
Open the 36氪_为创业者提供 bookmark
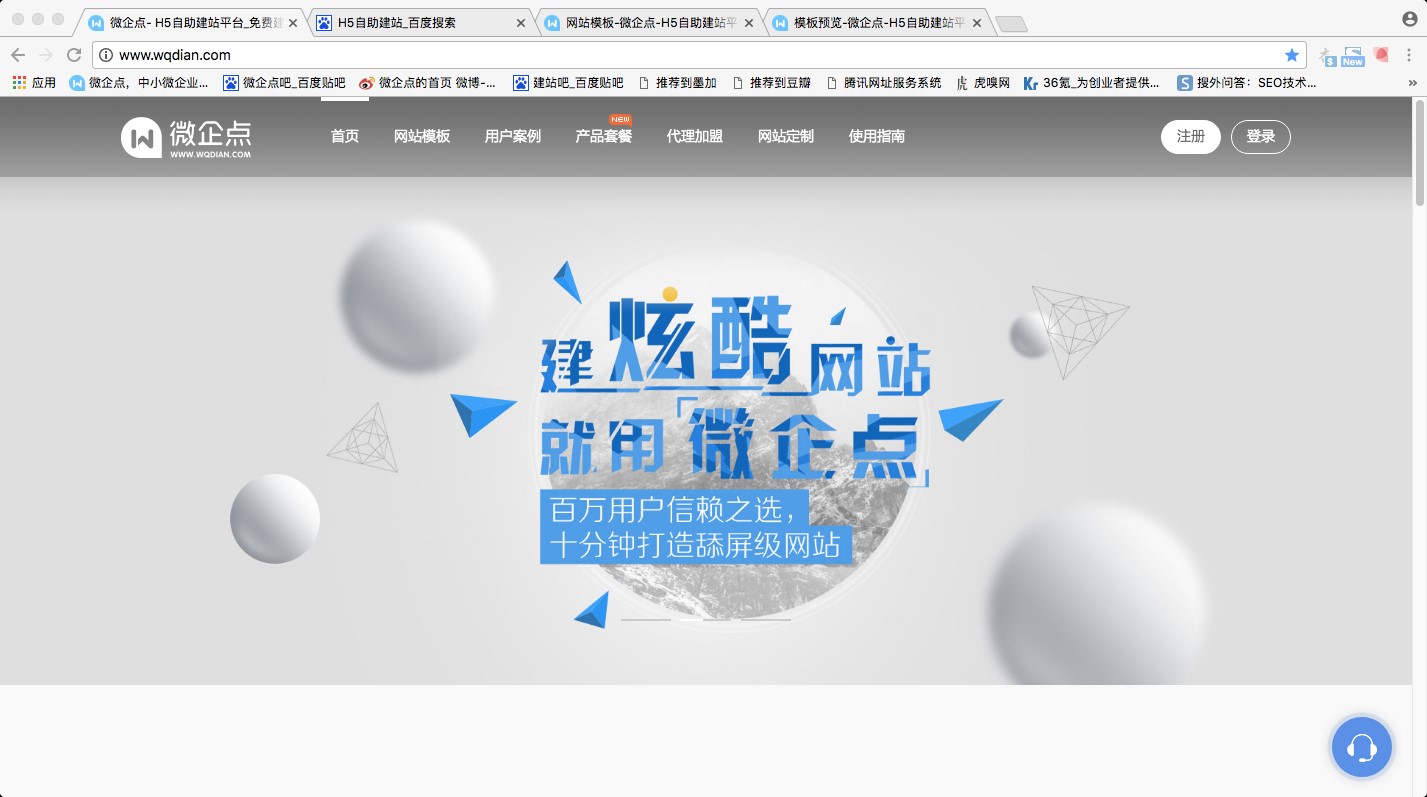1092,83
